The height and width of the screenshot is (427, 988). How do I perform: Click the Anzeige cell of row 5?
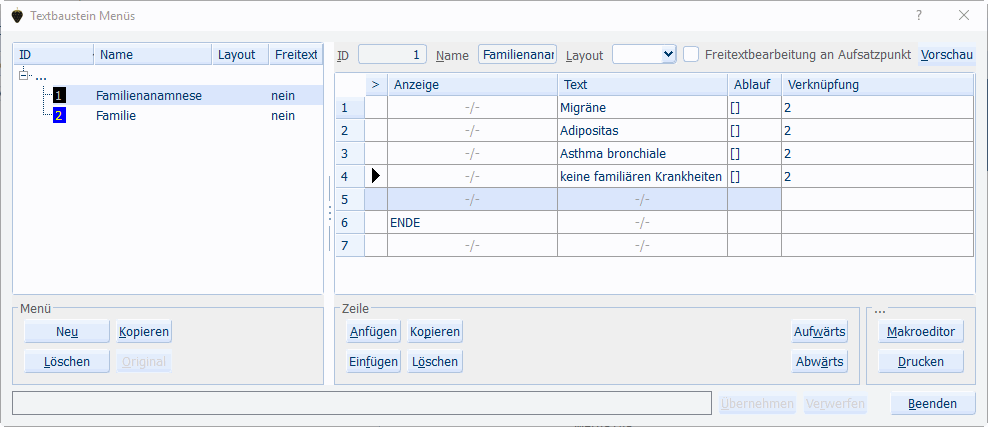pos(473,199)
